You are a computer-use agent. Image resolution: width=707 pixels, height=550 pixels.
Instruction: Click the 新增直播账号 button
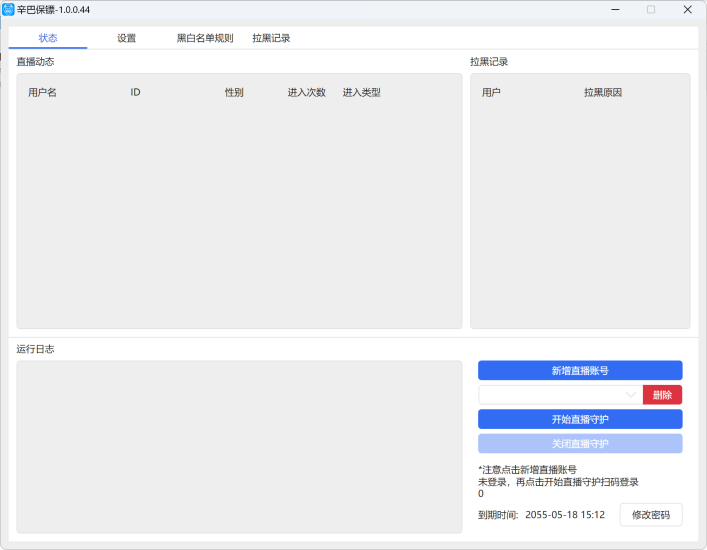[x=580, y=371]
